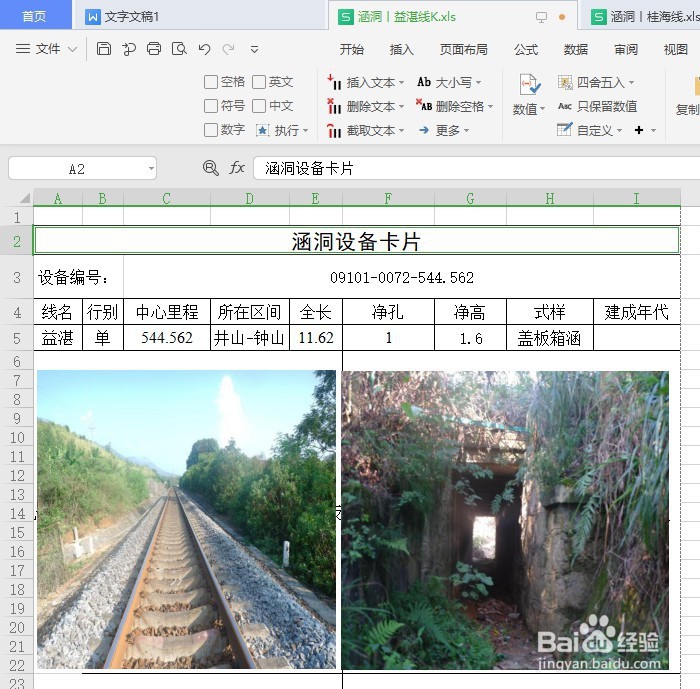Click 只保留数值 keep values only
This screenshot has width=700, height=689.
(x=597, y=106)
